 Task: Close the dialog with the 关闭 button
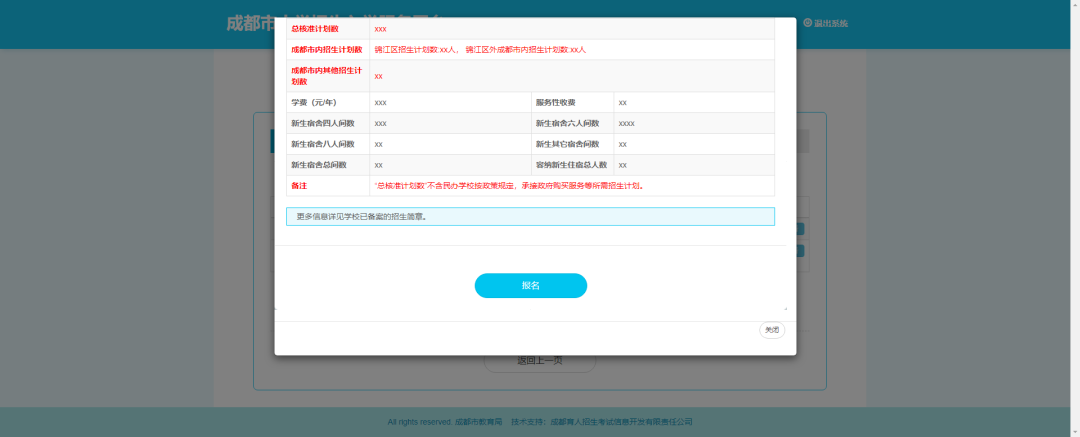(771, 330)
